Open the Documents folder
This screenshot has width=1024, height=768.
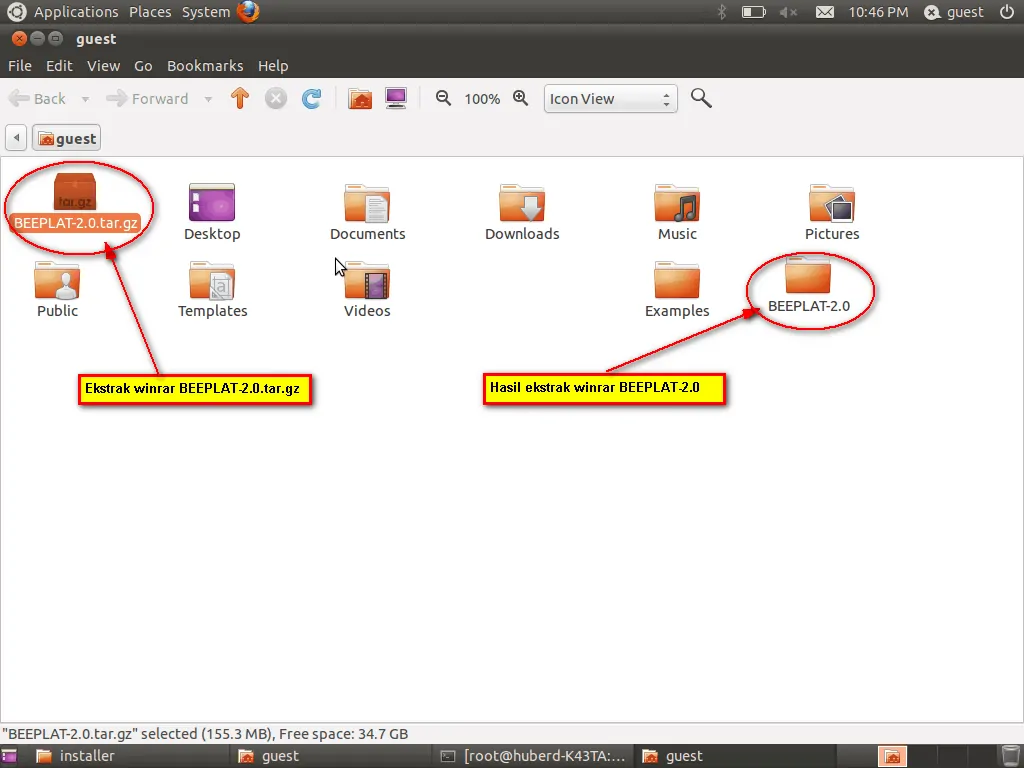click(367, 212)
